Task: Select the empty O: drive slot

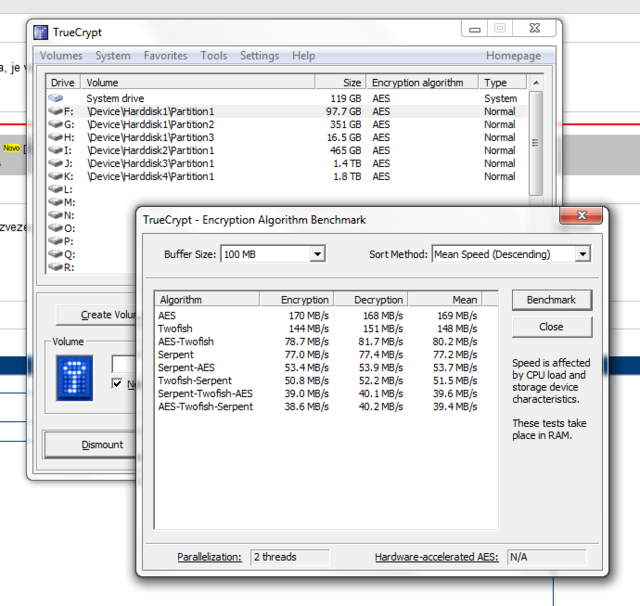Action: pos(61,229)
